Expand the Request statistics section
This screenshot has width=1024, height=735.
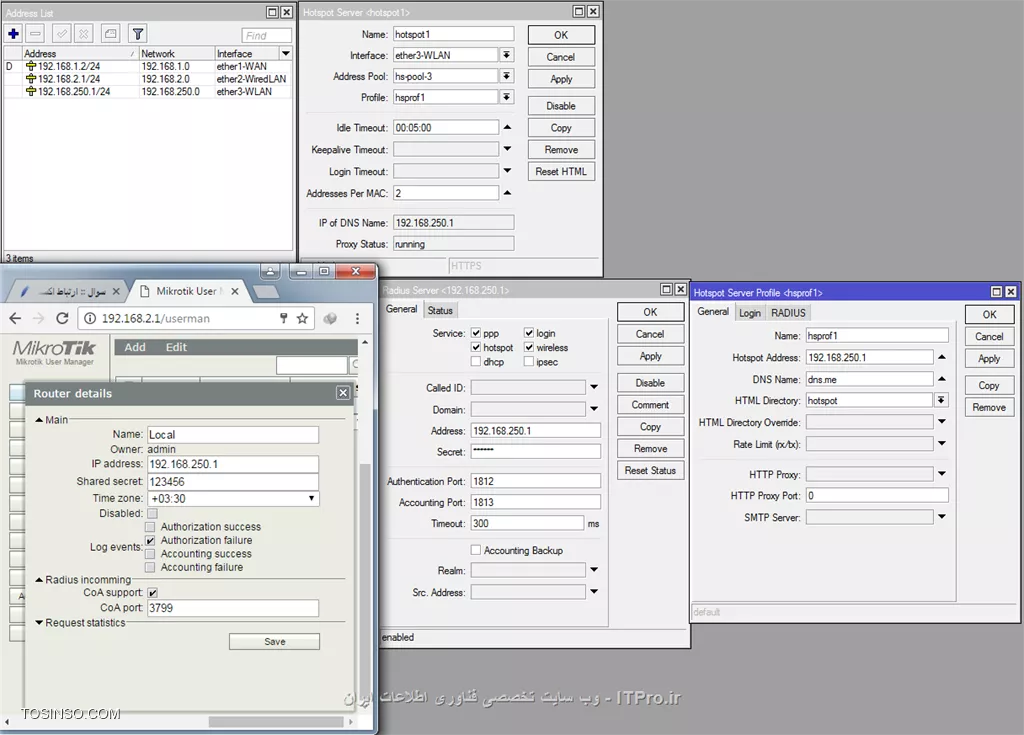click(x=39, y=623)
